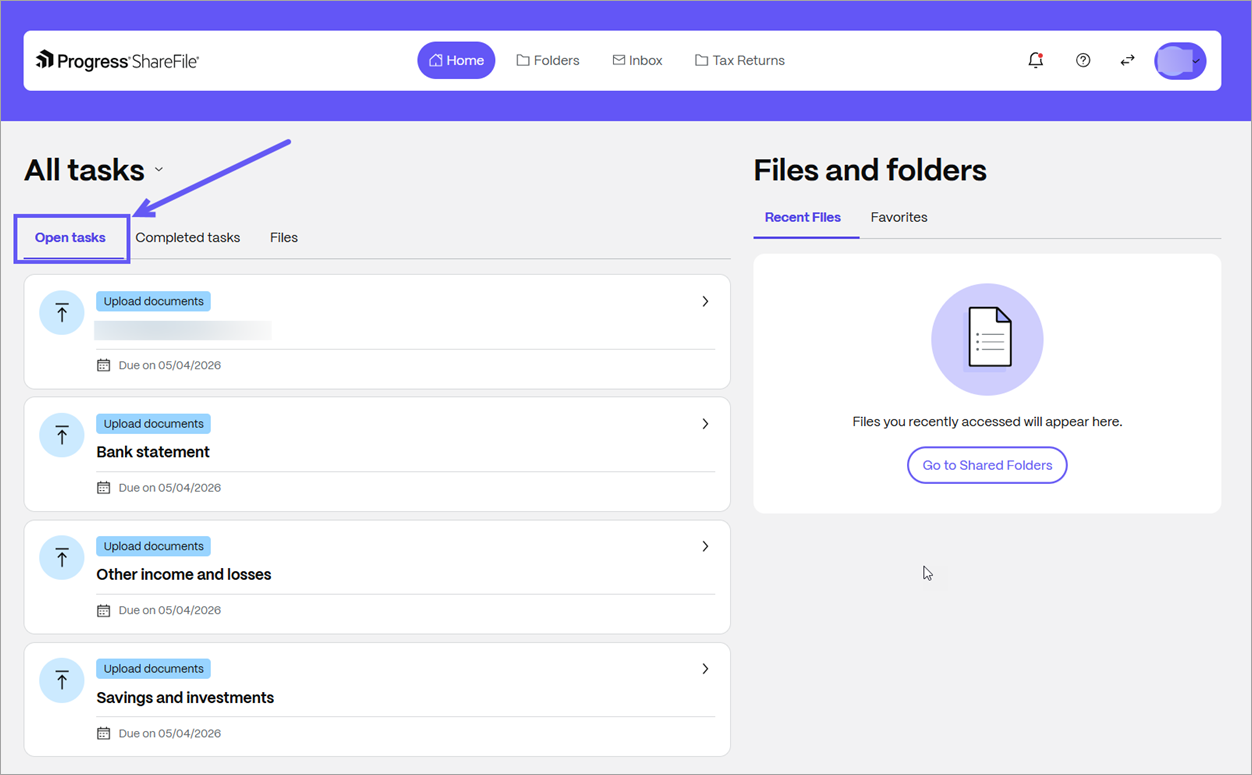Click Go to Shared Folders
1252x775 pixels.
[987, 464]
